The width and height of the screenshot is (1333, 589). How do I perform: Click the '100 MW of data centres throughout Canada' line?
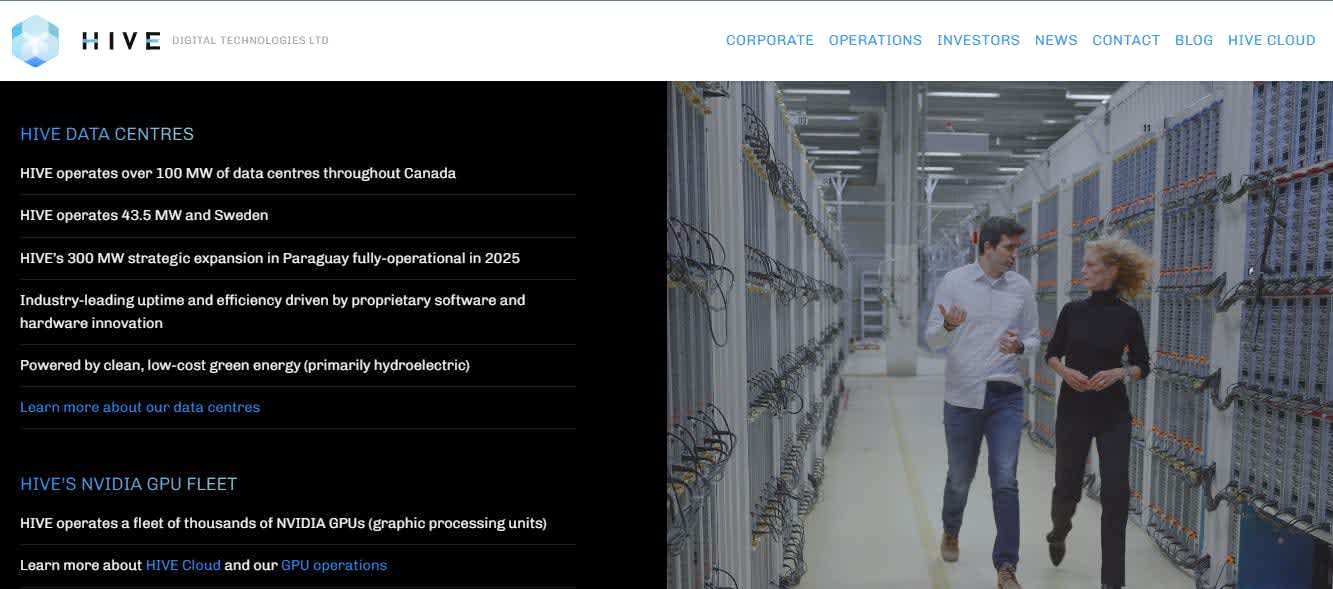click(x=238, y=173)
